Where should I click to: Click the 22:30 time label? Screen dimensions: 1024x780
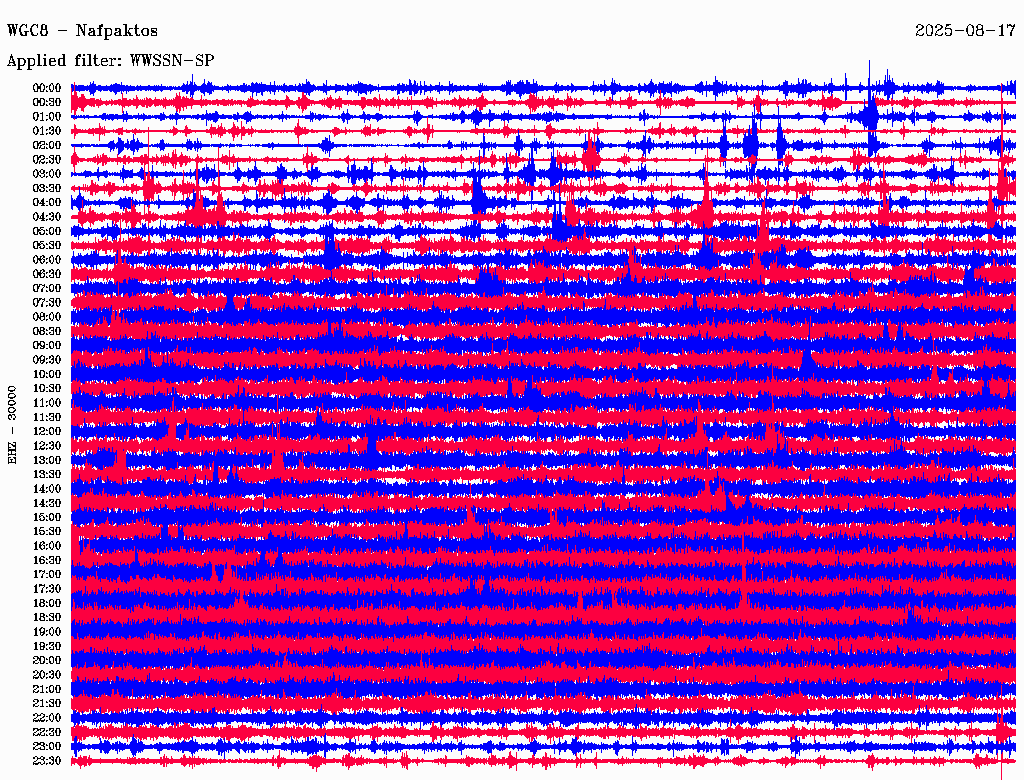point(47,733)
